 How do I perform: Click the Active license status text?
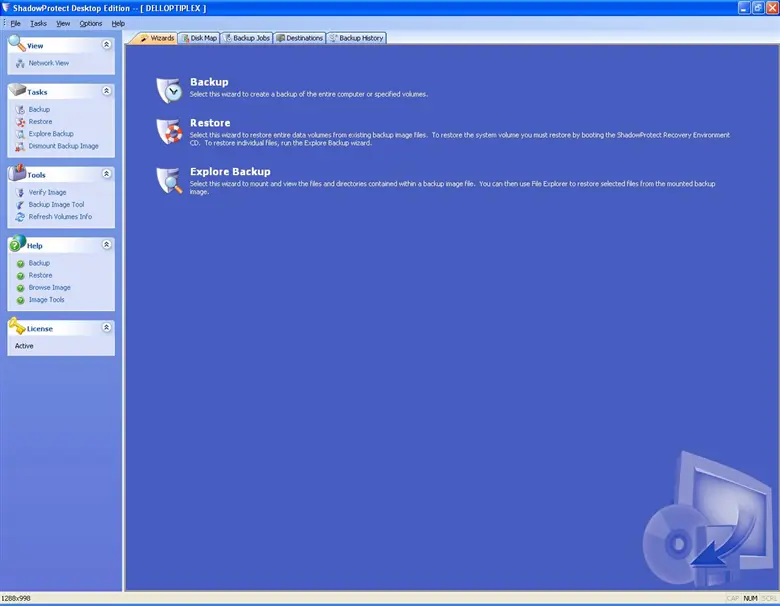24,346
